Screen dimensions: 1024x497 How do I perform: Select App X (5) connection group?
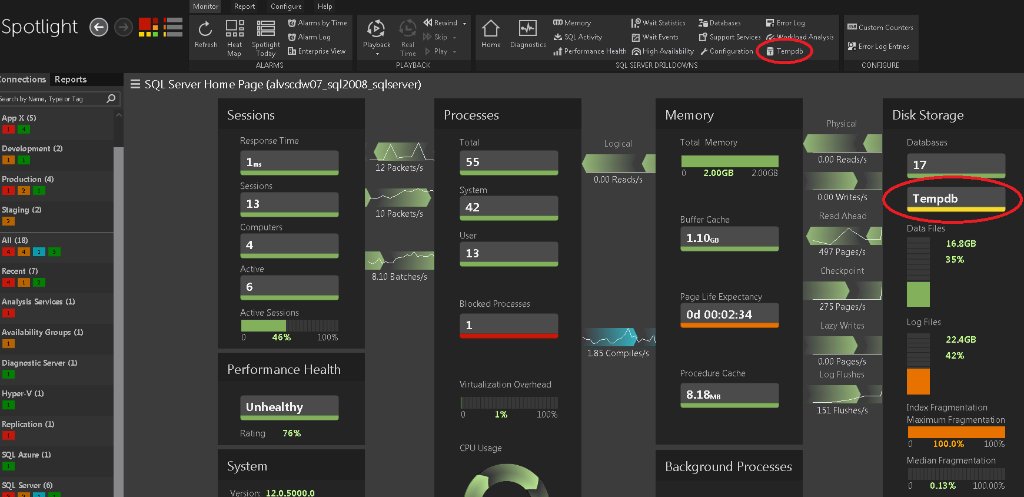pos(19,118)
